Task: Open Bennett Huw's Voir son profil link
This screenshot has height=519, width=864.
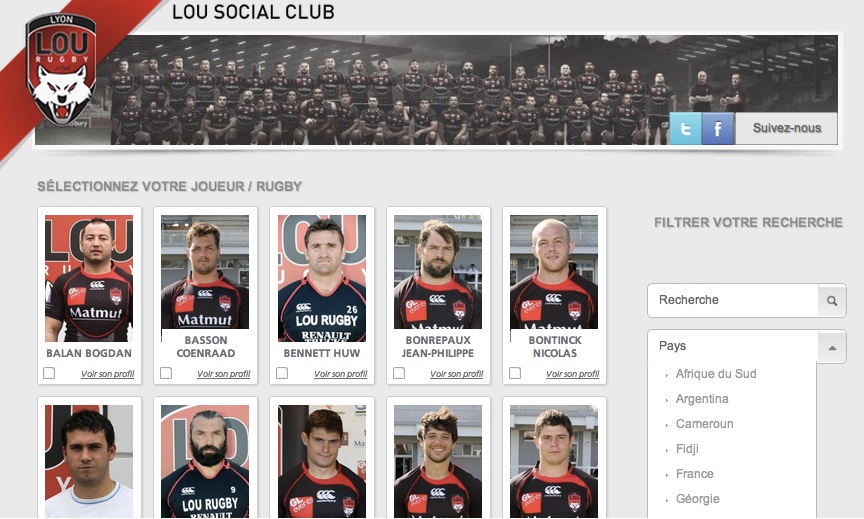Action: pyautogui.click(x=341, y=374)
